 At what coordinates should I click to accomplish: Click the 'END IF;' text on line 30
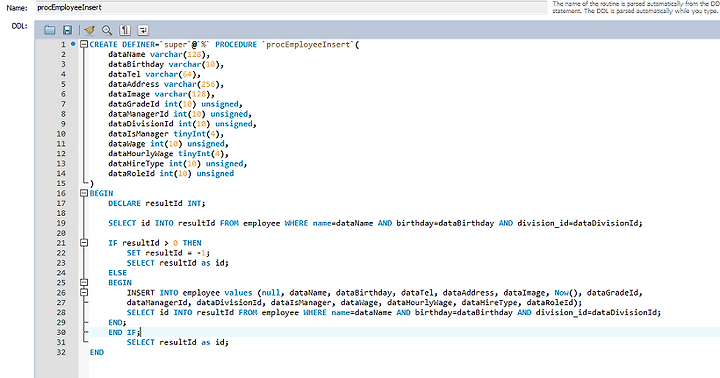click(x=124, y=333)
